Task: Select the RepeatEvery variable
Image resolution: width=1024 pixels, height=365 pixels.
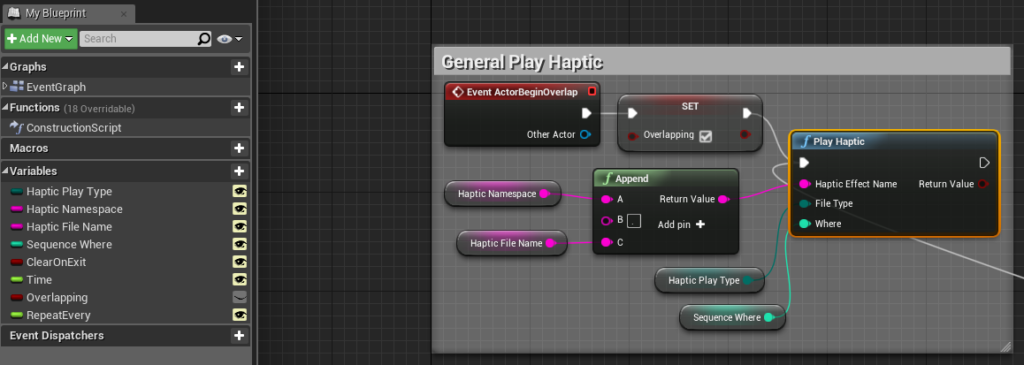Action: click(x=58, y=315)
